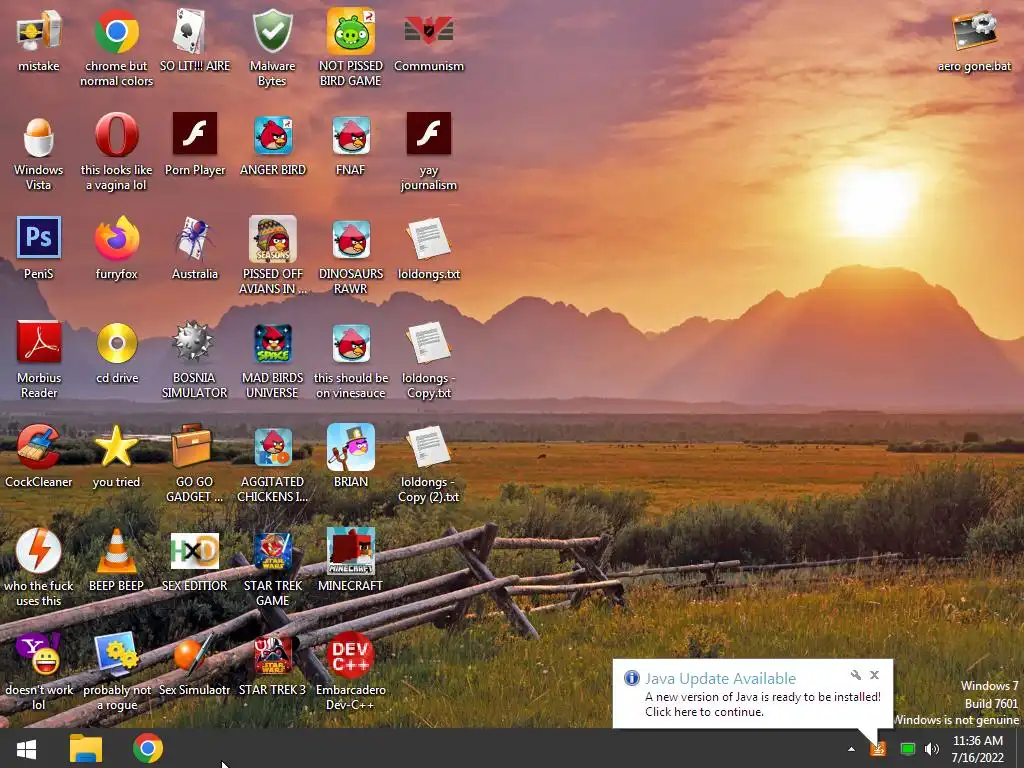Select 'AGGITATED CHICKENS I...' Rio icon

(x=272, y=447)
